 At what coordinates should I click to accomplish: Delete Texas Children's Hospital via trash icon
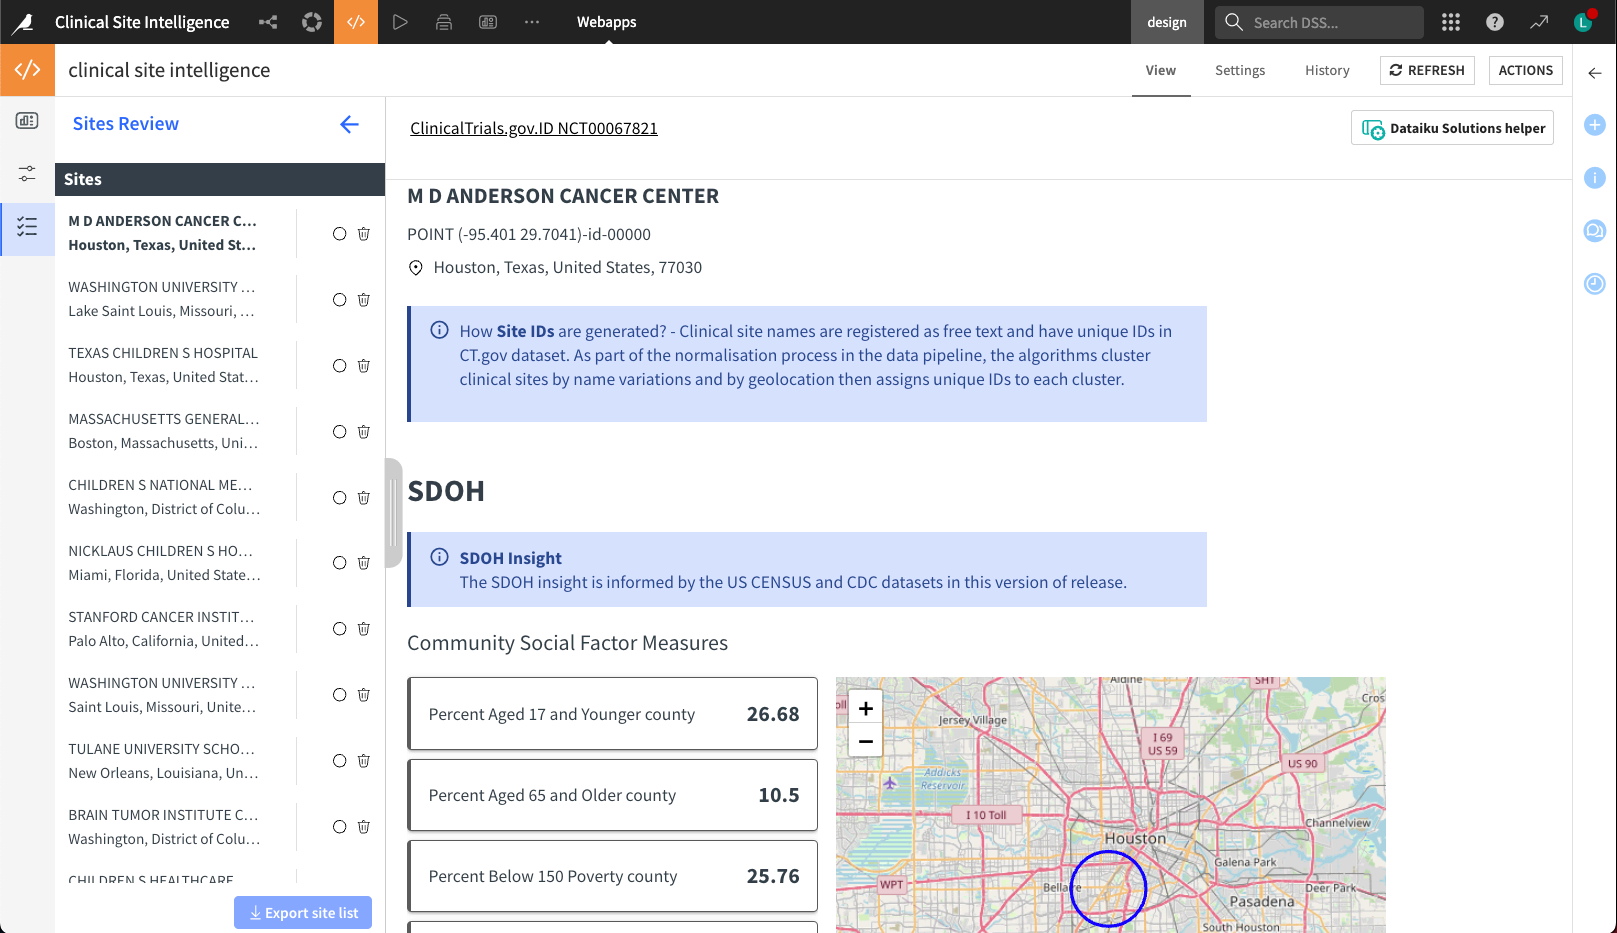(363, 365)
